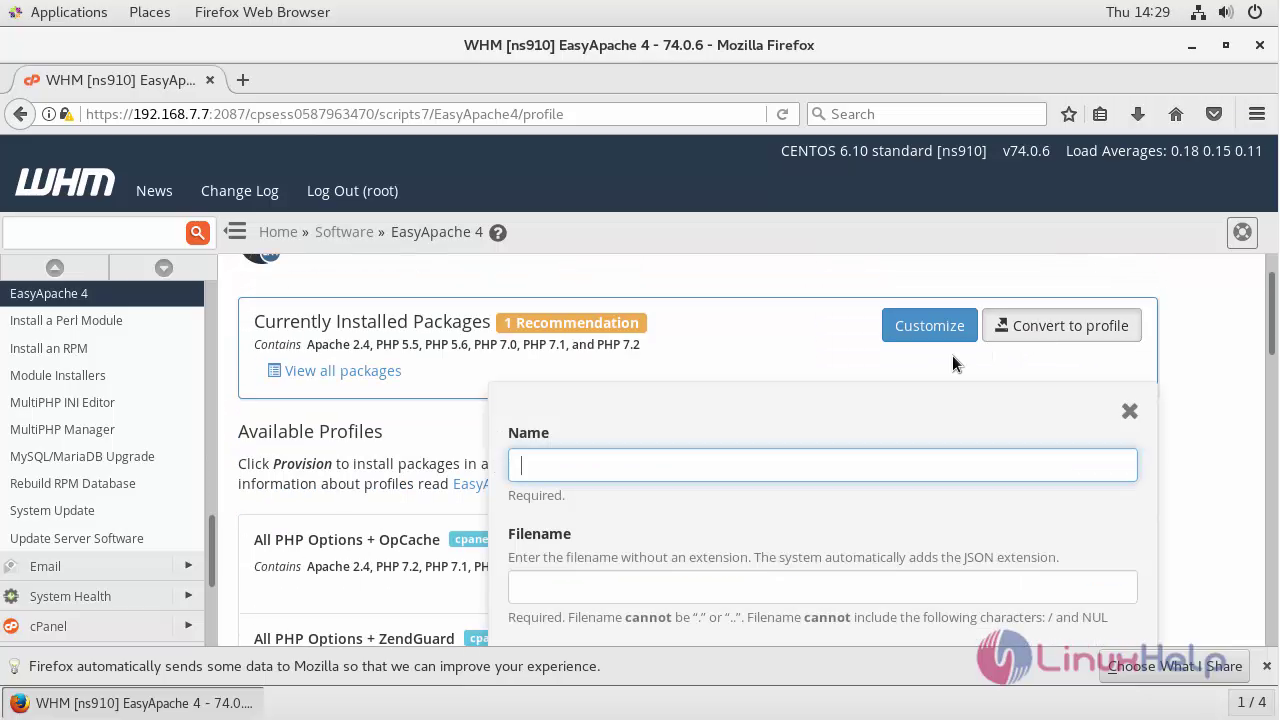Click the 1 Recommendation badge

point(571,323)
